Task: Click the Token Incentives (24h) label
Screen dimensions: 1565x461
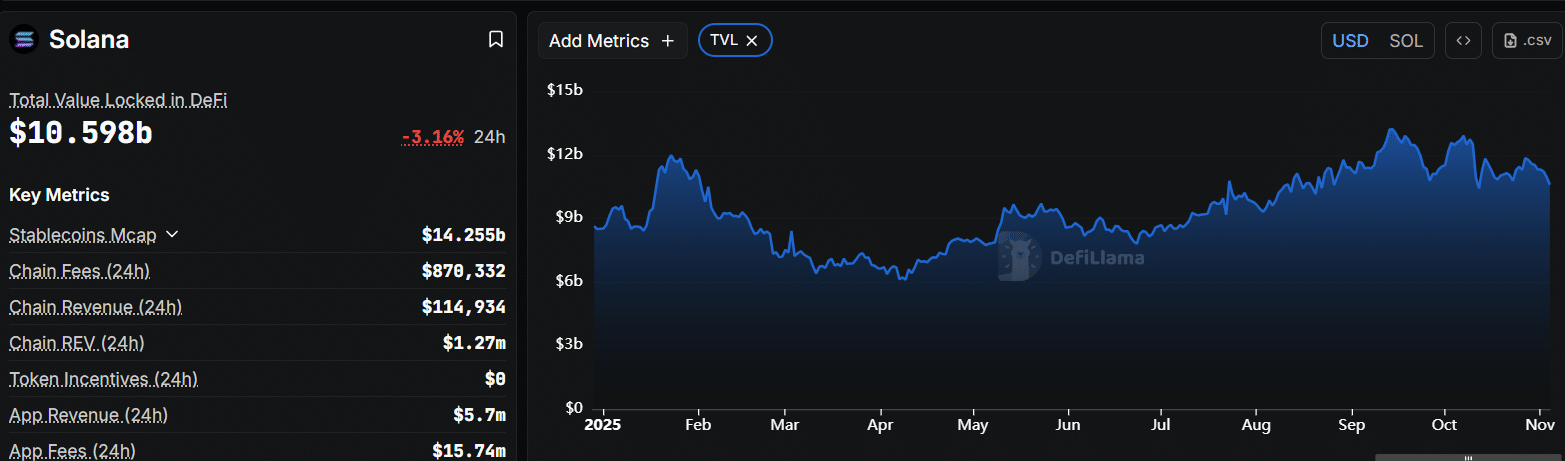Action: click(x=103, y=379)
